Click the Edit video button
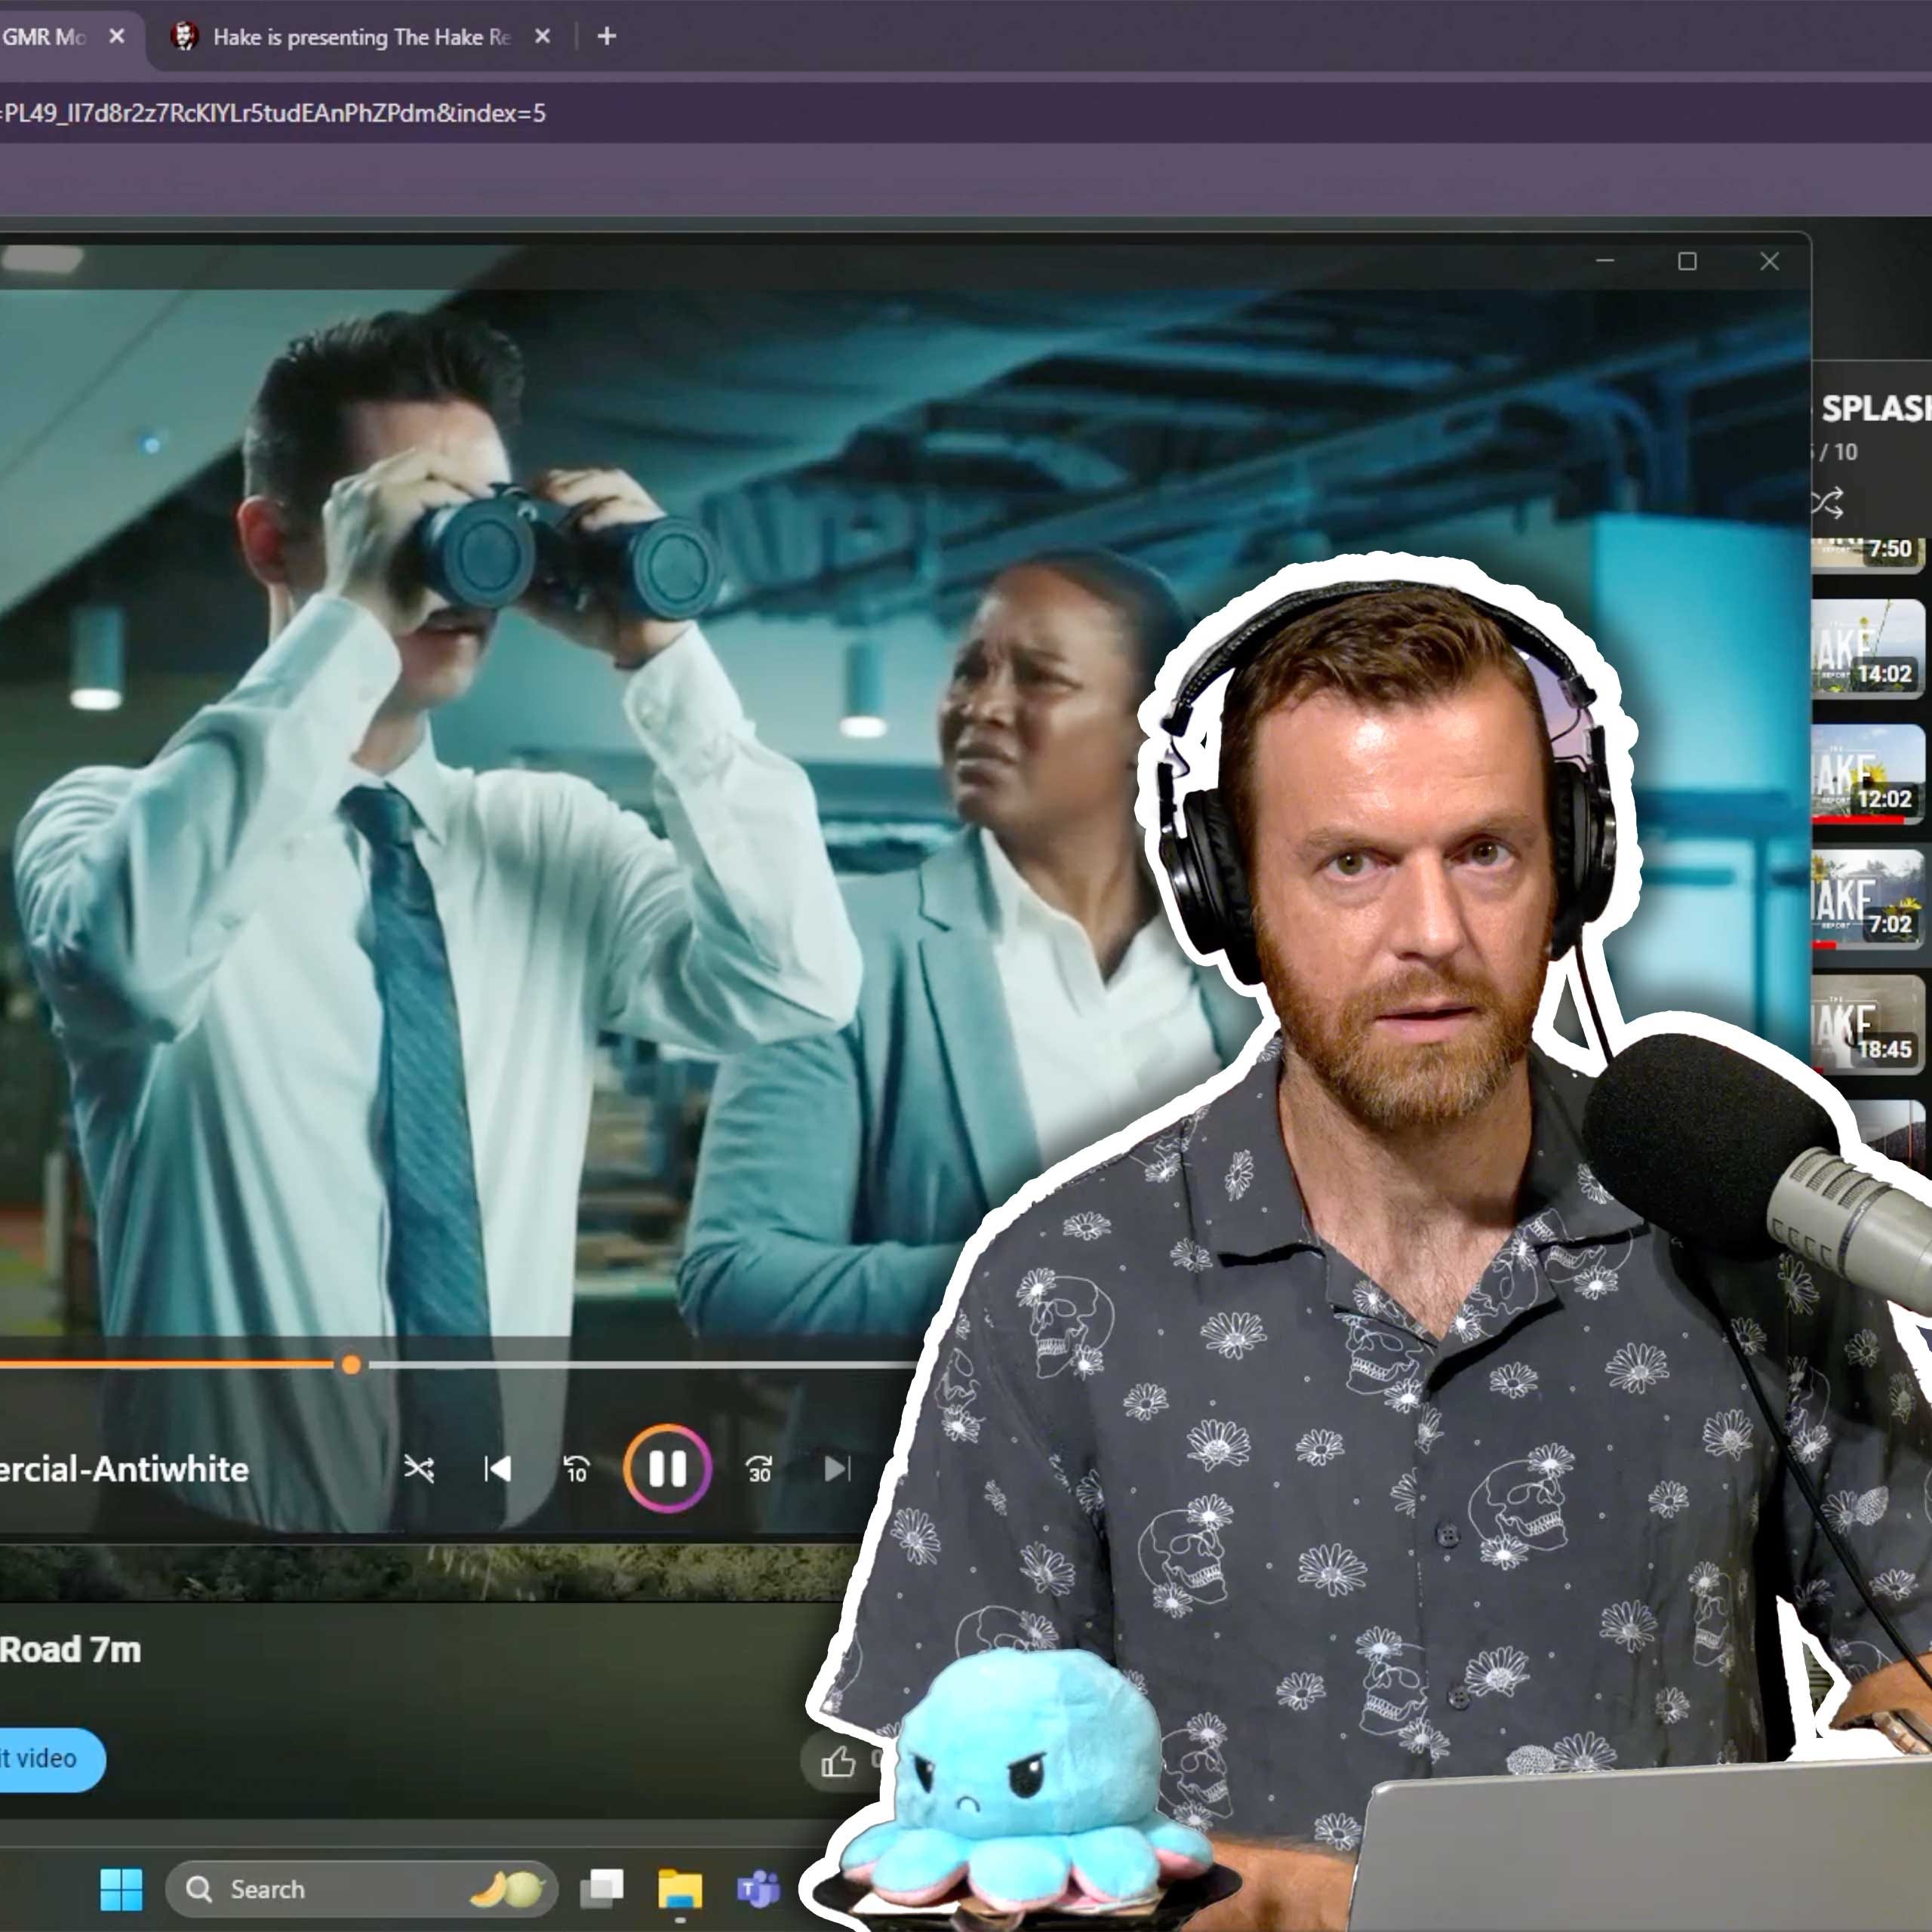The height and width of the screenshot is (1932, 1932). point(45,1759)
